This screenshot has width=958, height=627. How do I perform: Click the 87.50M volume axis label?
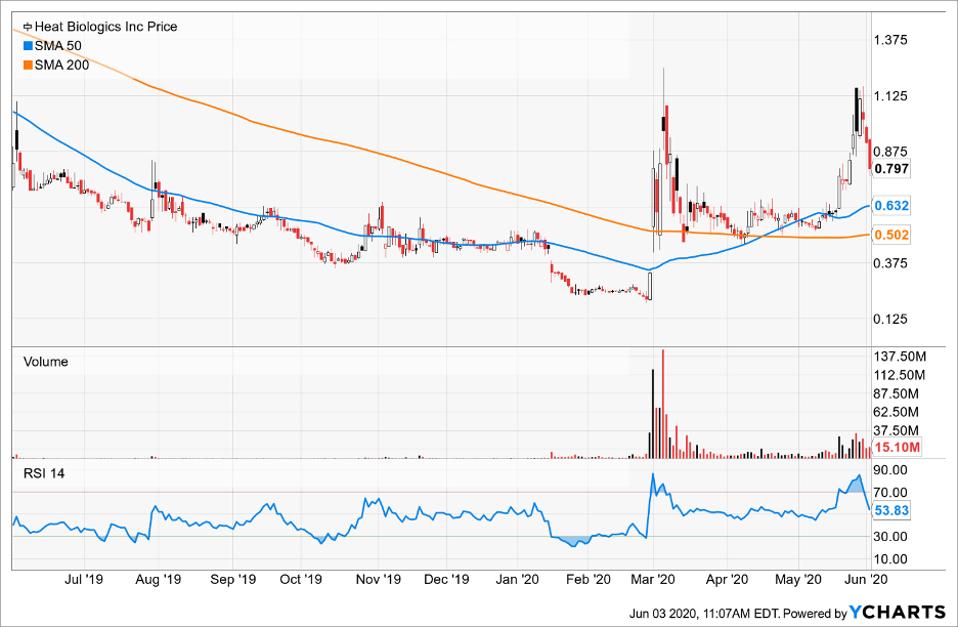(896, 394)
